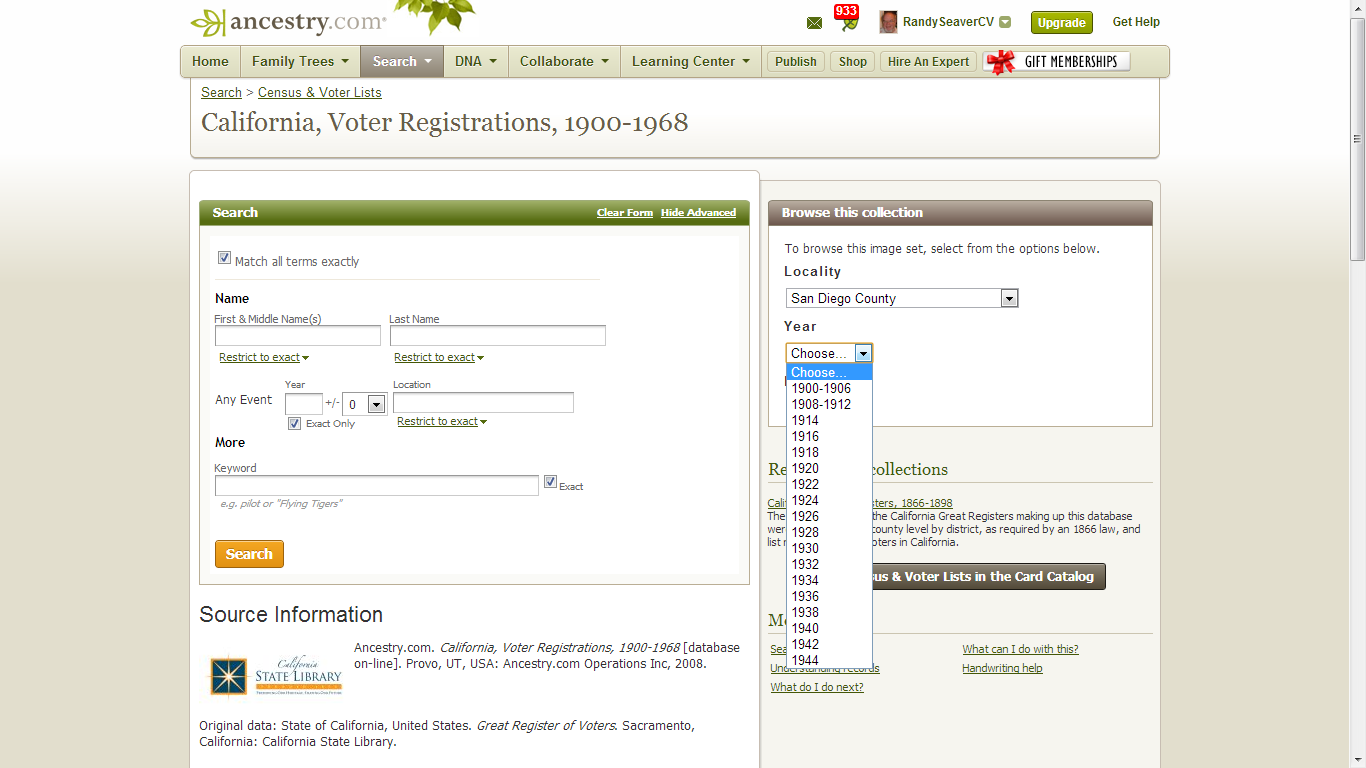Click the green Upgrade button
The width and height of the screenshot is (1366, 768).
coord(1061,22)
